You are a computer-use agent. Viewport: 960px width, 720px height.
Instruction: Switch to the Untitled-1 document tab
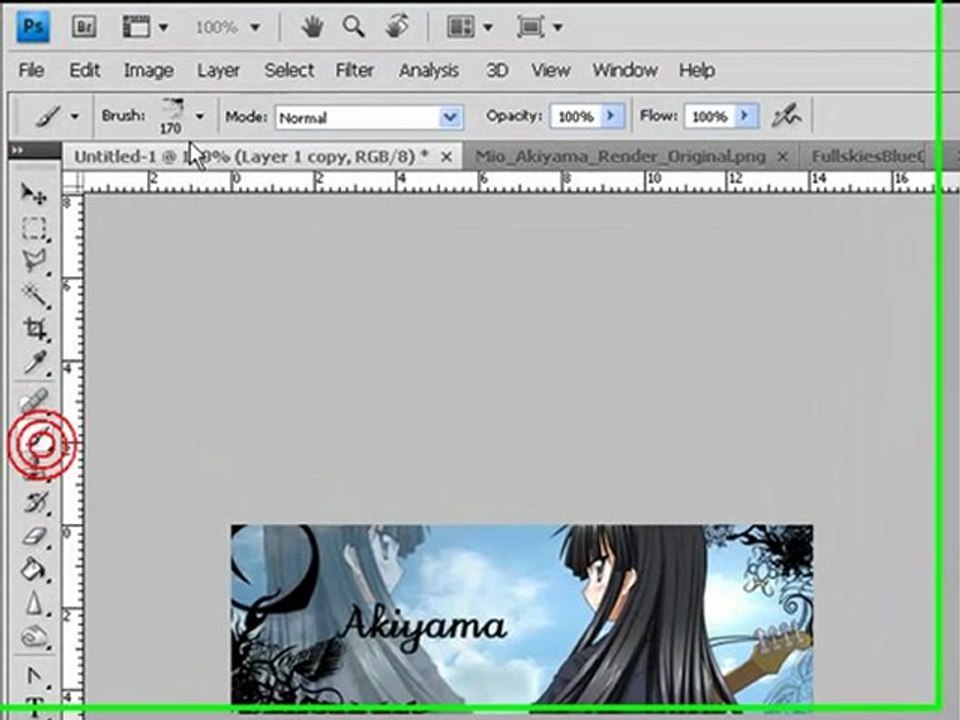[251, 157]
